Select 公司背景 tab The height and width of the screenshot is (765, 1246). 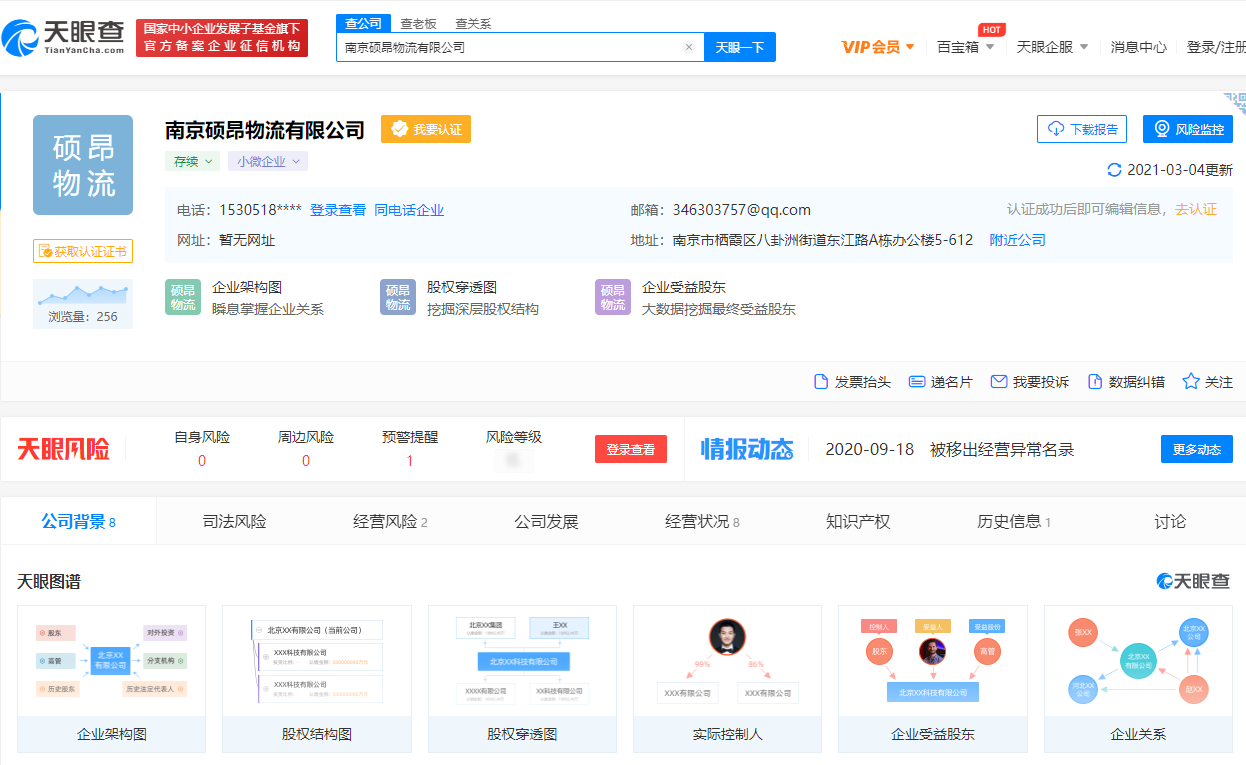click(79, 521)
